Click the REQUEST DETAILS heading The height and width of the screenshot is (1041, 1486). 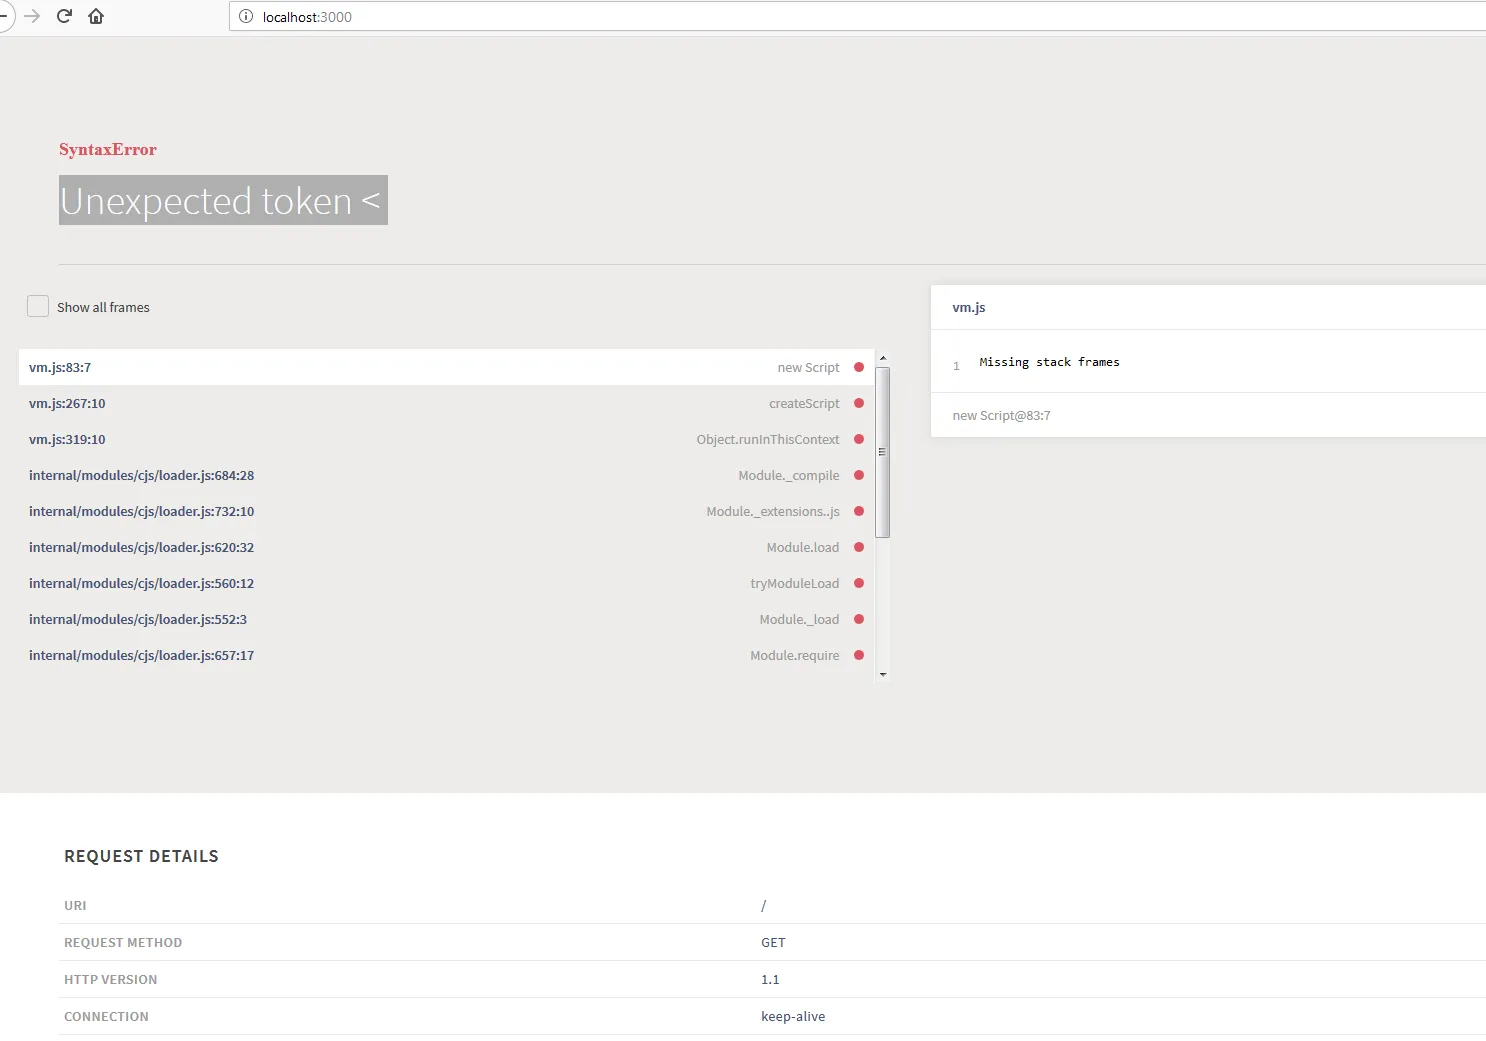click(x=141, y=856)
